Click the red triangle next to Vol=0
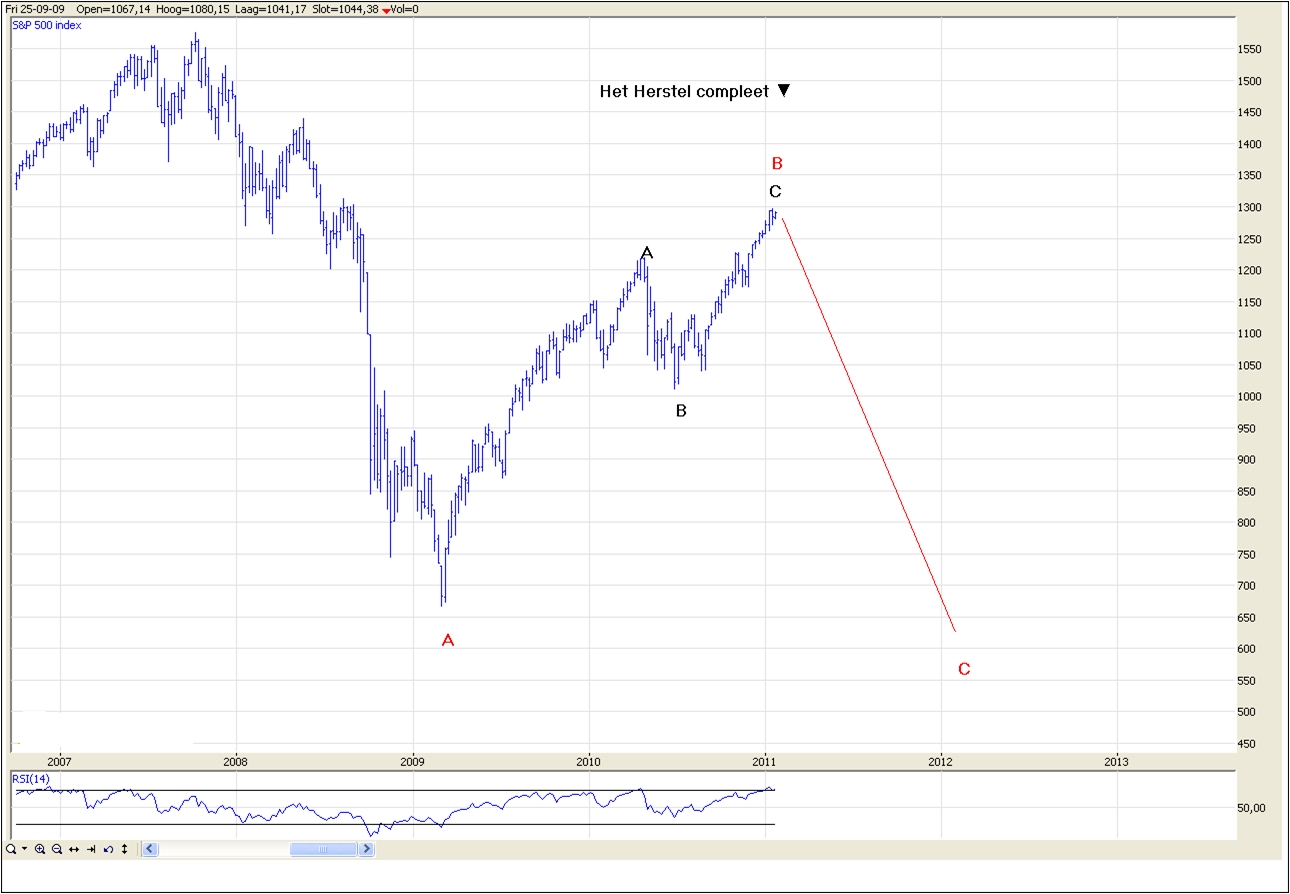 [386, 10]
